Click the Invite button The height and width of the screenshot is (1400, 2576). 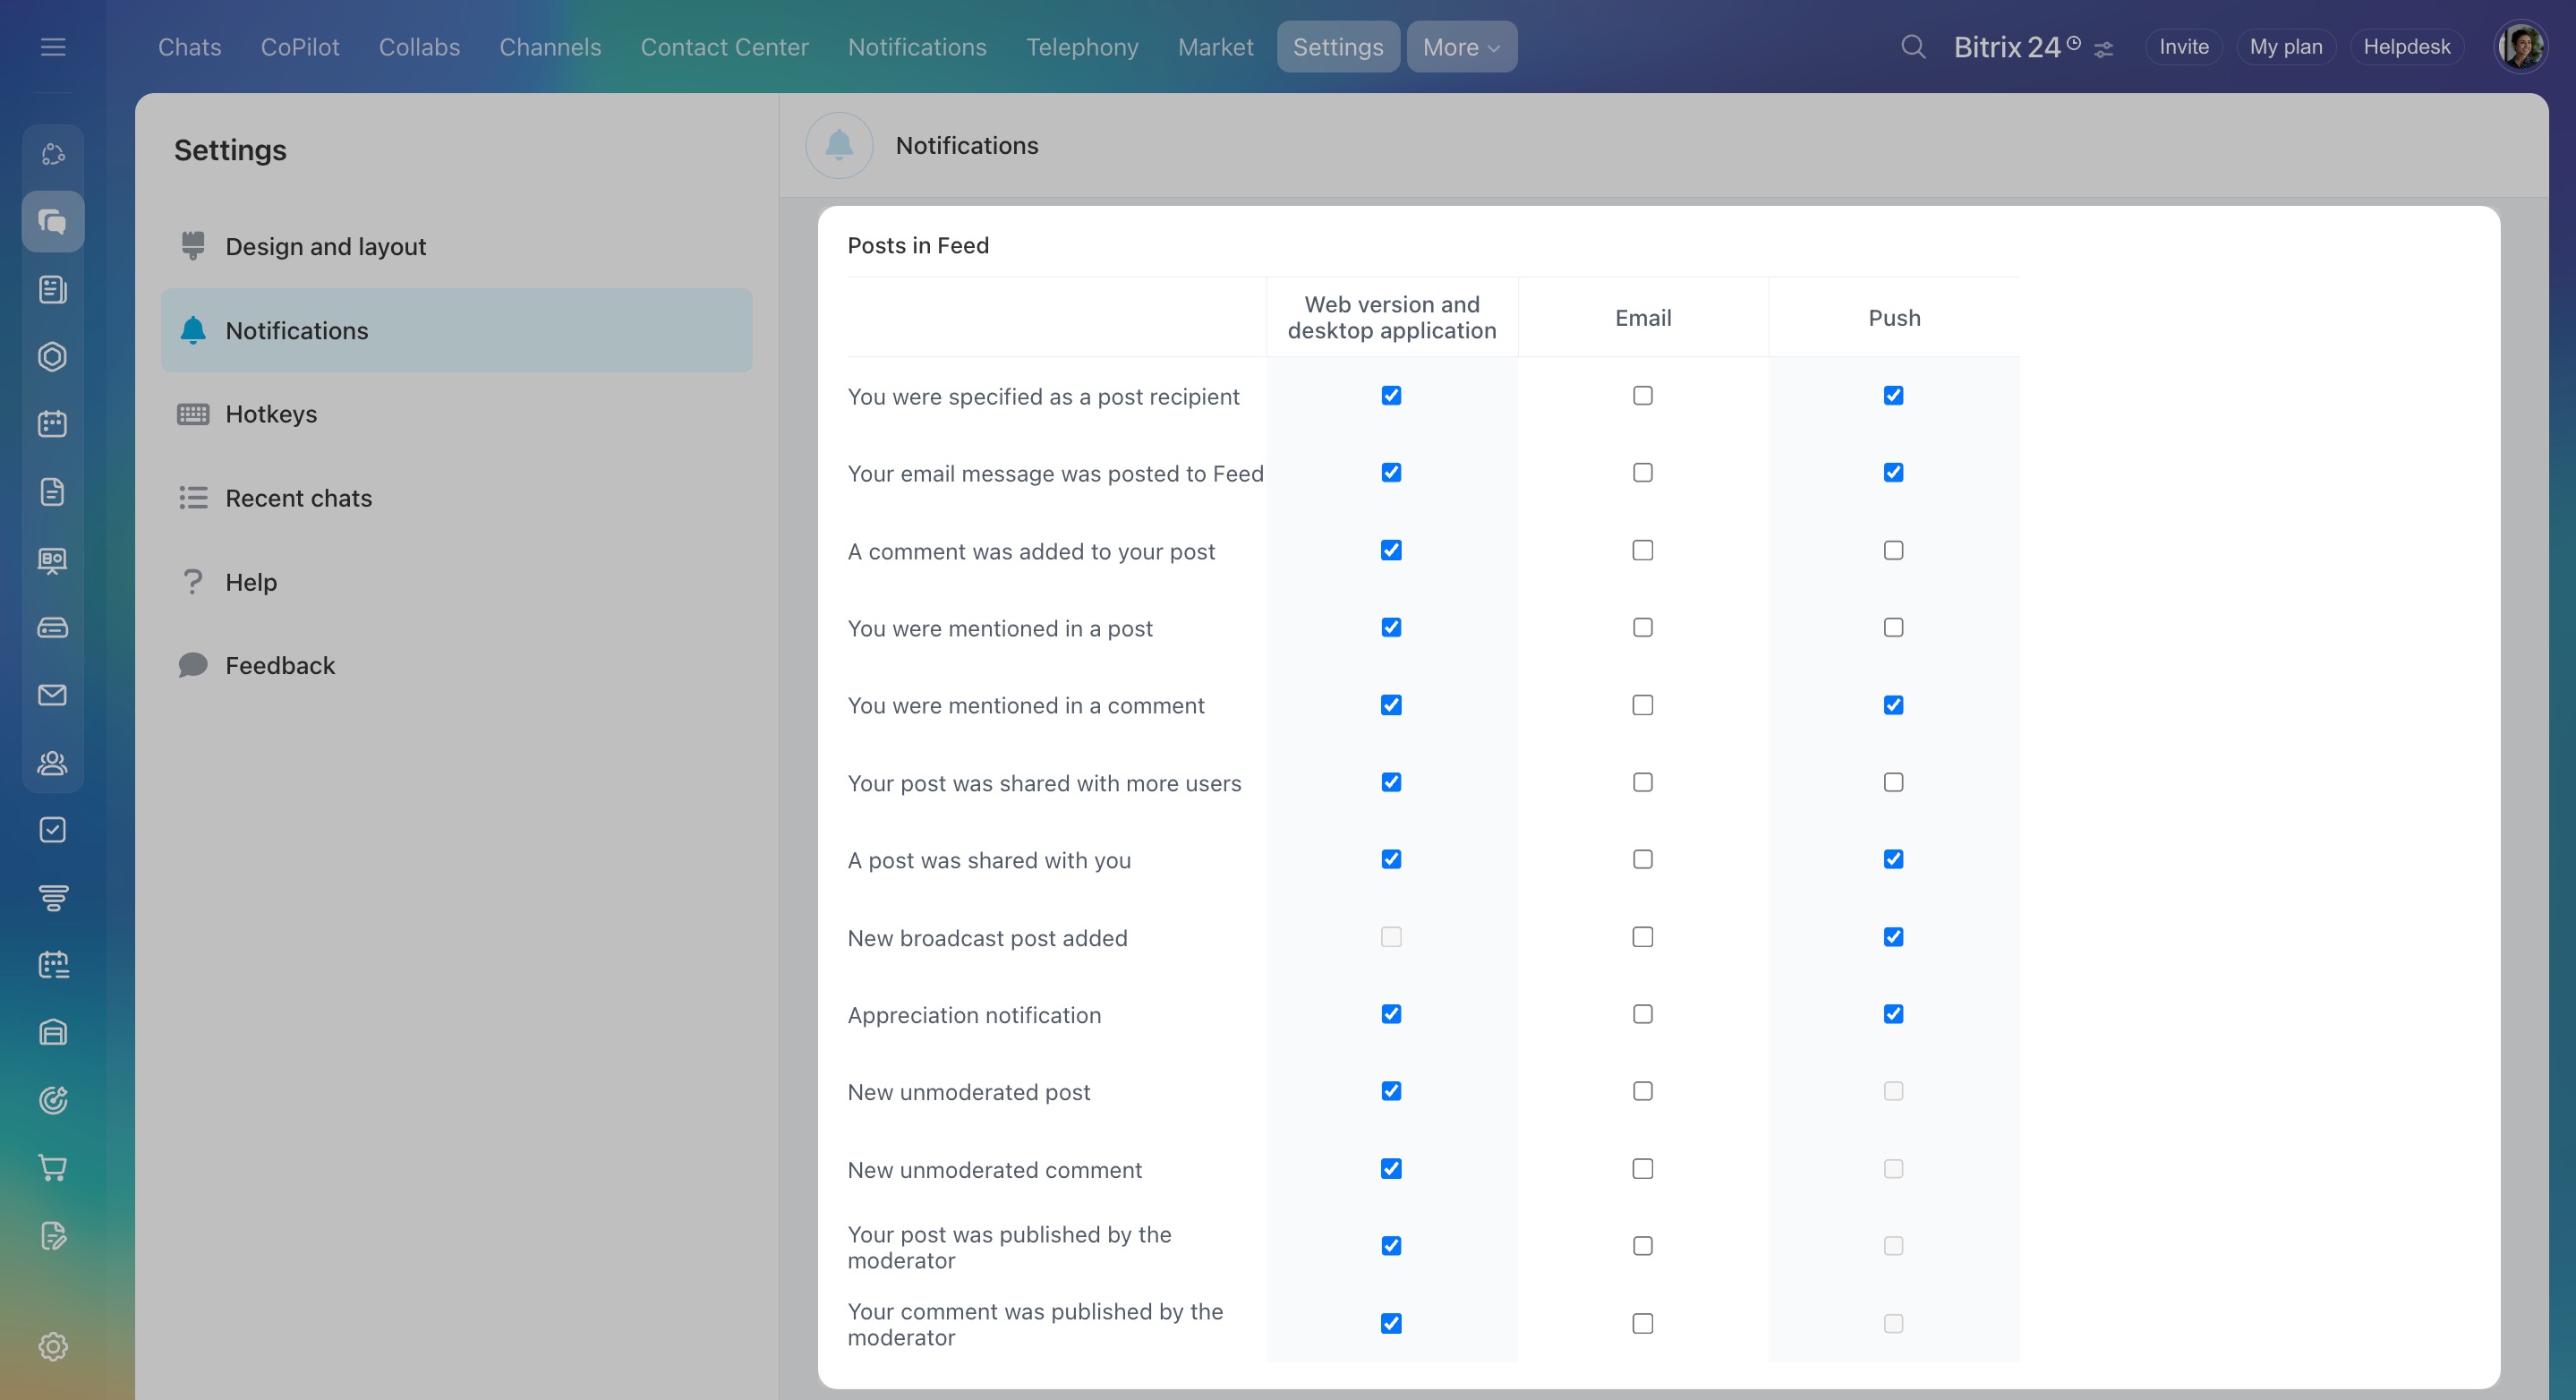pyautogui.click(x=2183, y=47)
